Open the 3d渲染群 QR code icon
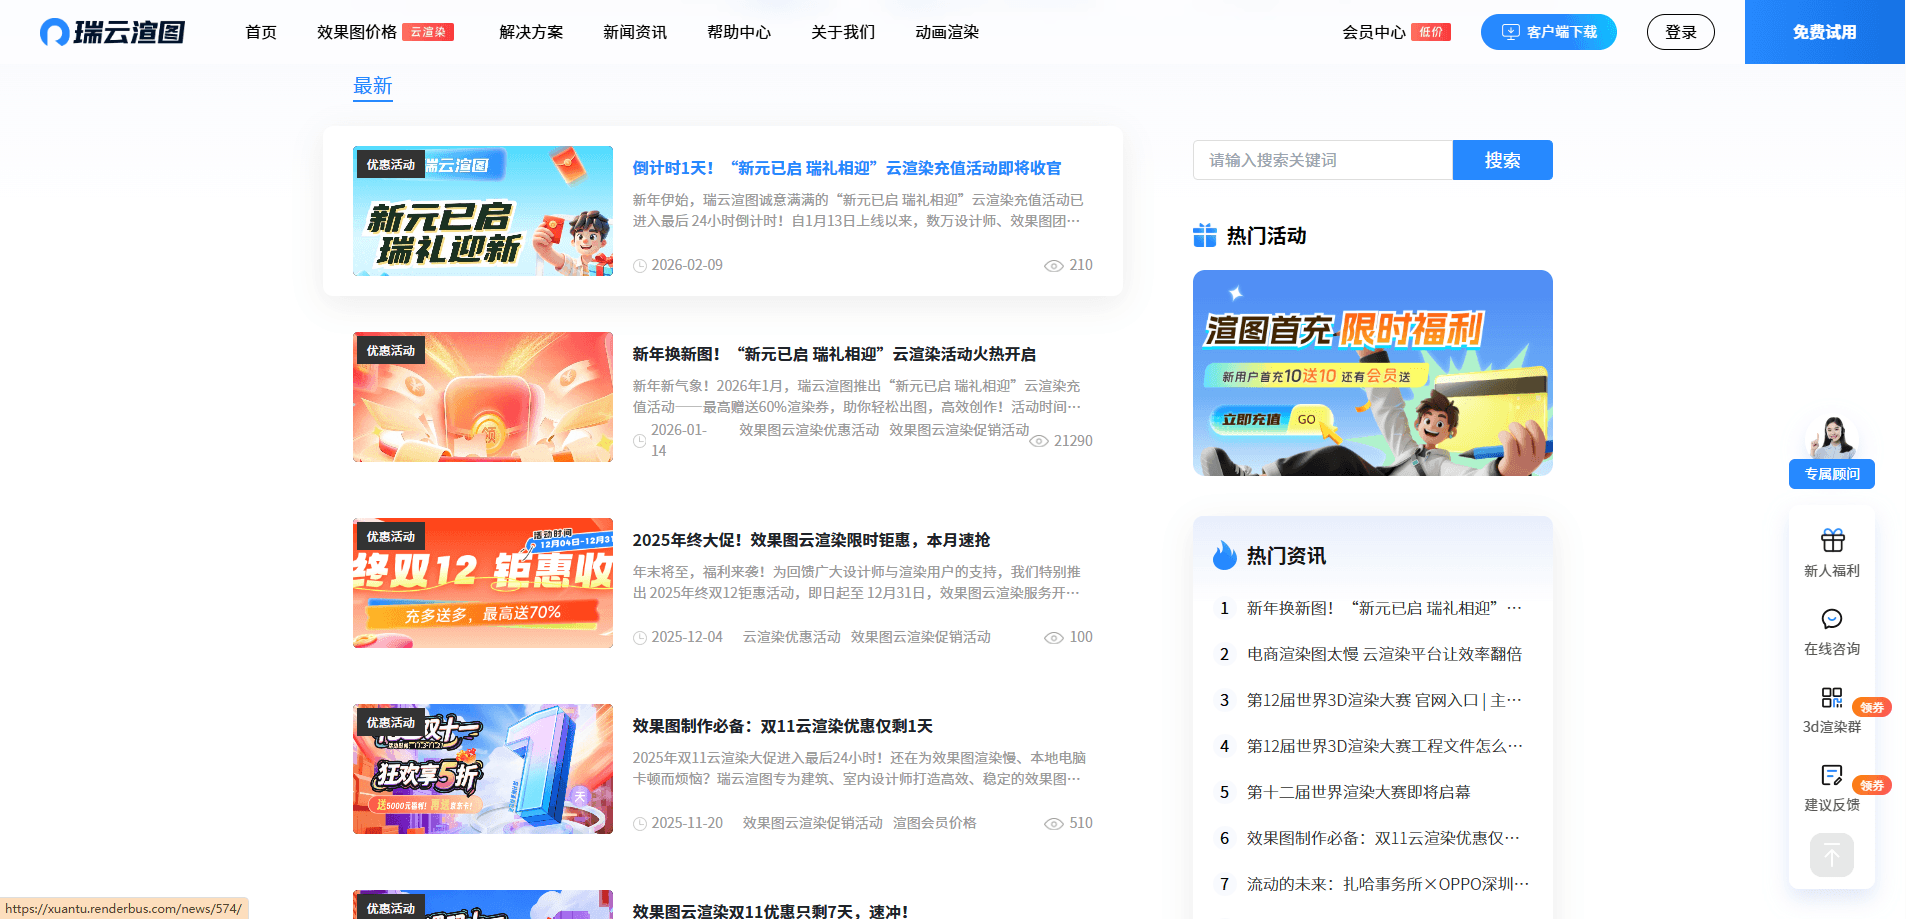This screenshot has width=1906, height=919. tap(1831, 699)
